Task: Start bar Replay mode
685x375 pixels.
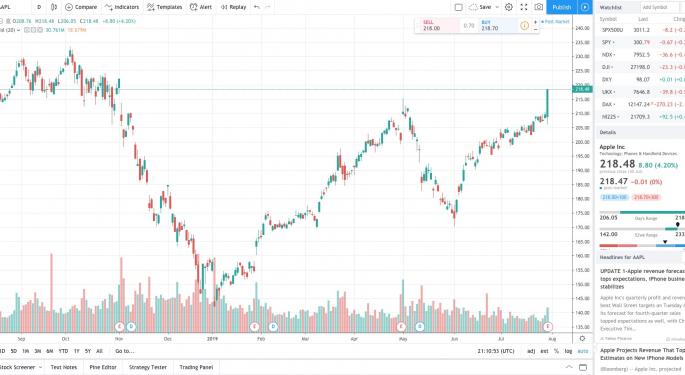Action: (233, 7)
